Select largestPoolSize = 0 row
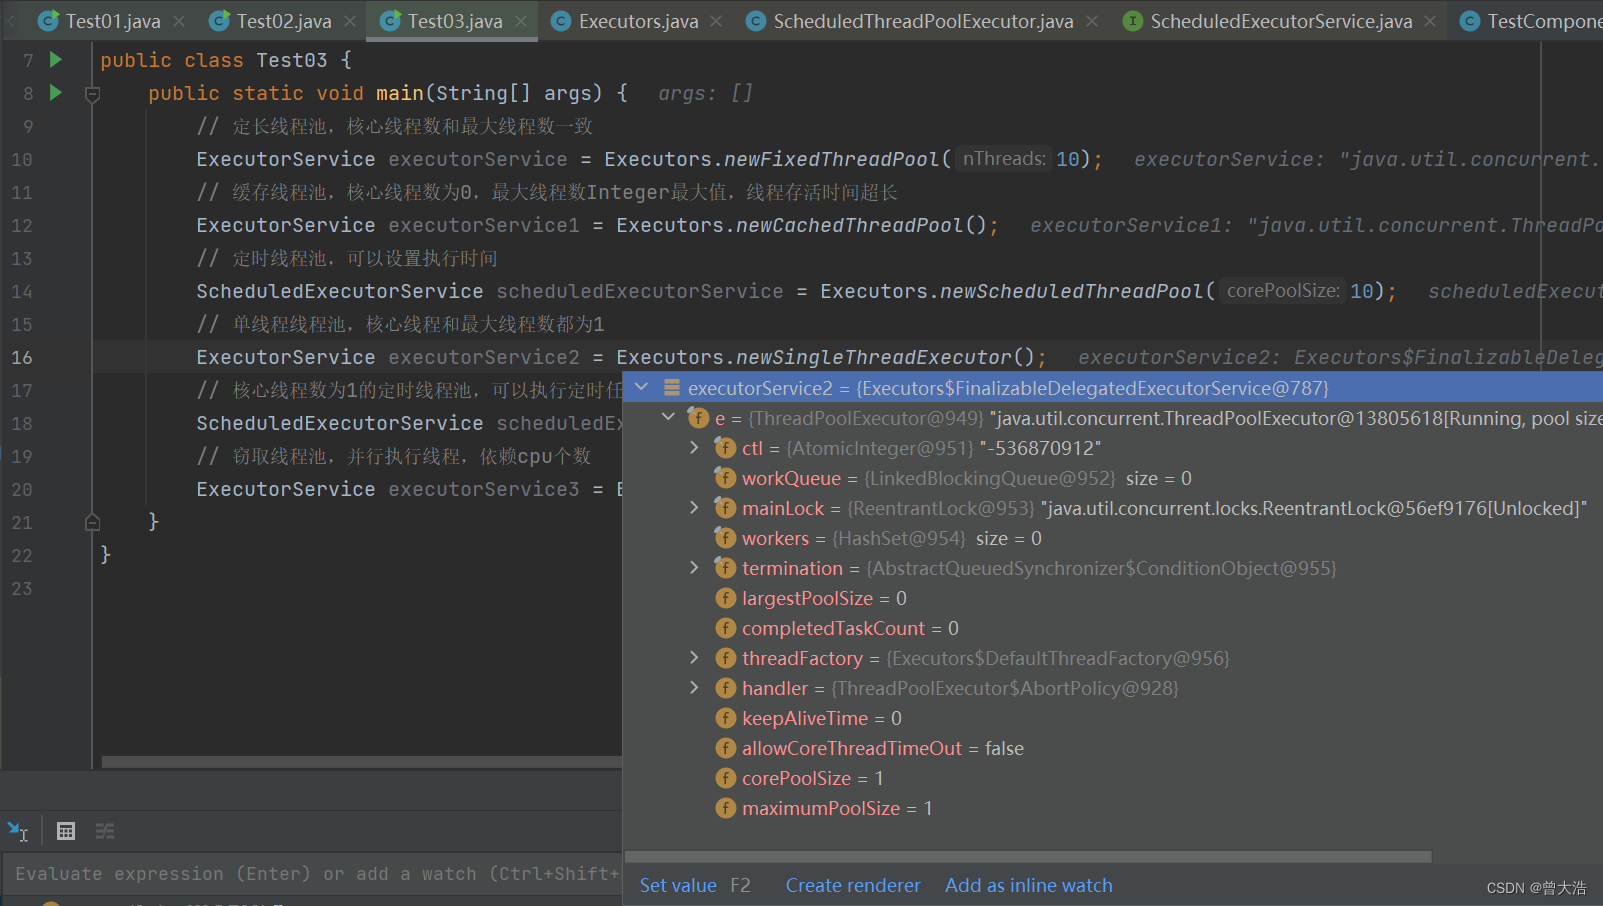Viewport: 1603px width, 906px height. (x=1112, y=598)
